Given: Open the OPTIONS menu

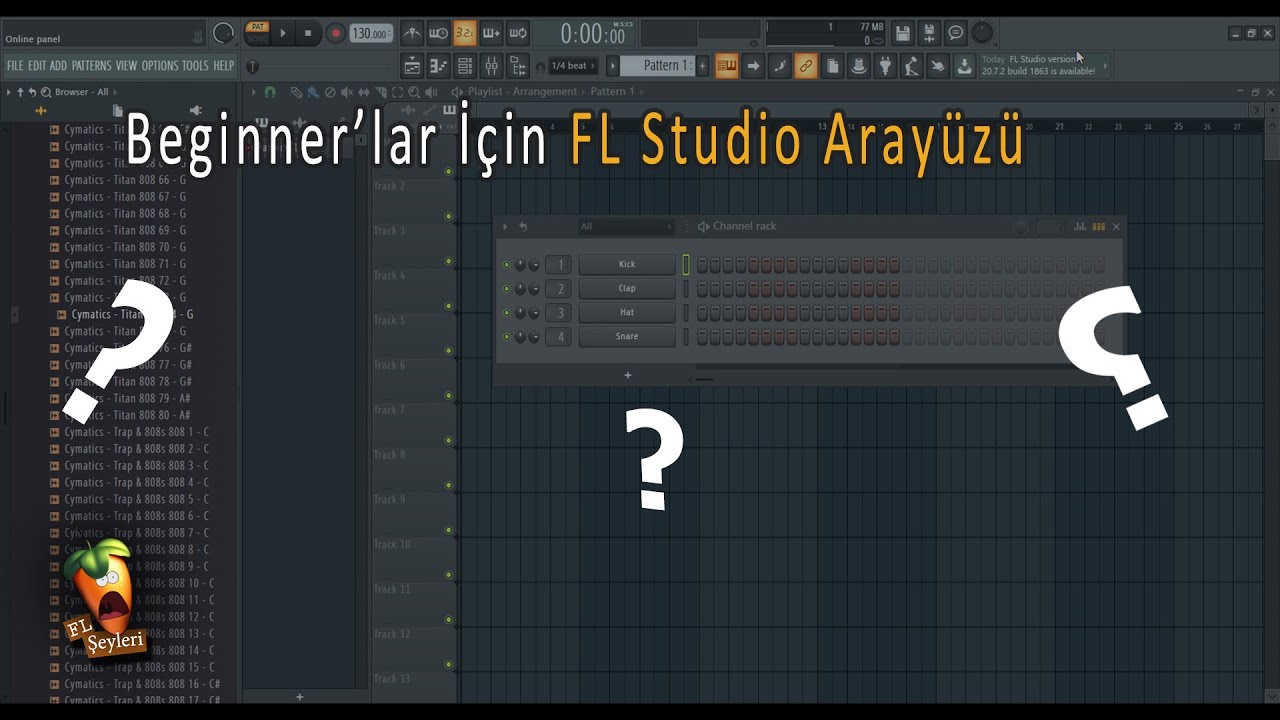Looking at the screenshot, I should [x=159, y=66].
